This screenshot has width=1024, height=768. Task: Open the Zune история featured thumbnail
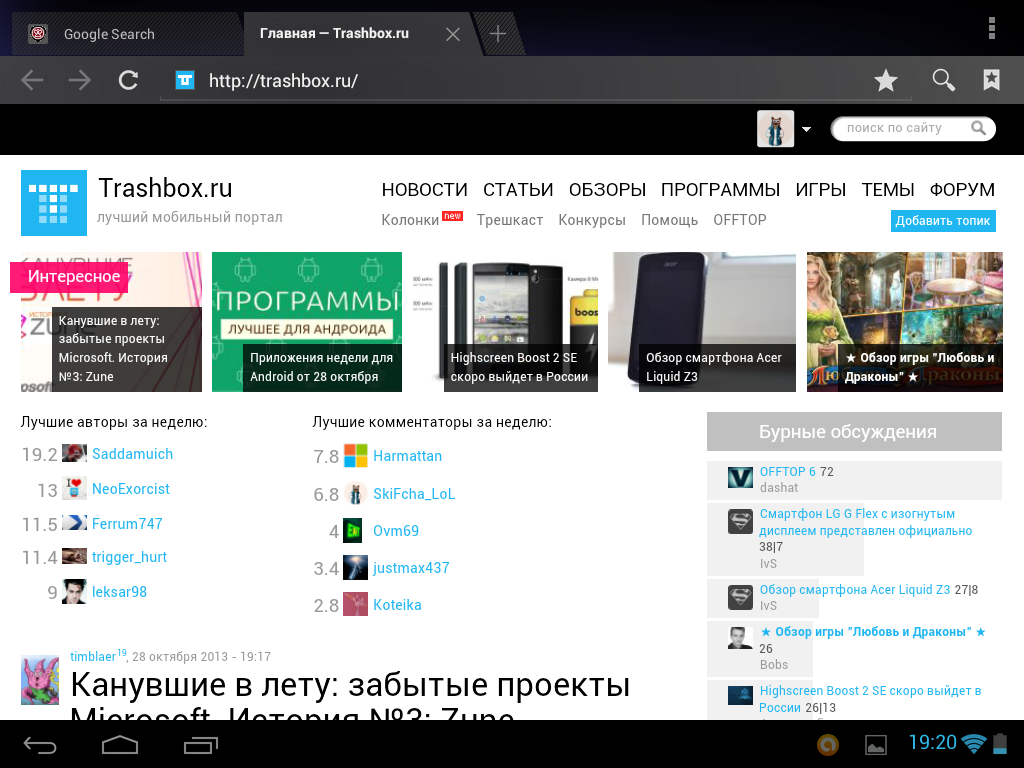tap(111, 322)
